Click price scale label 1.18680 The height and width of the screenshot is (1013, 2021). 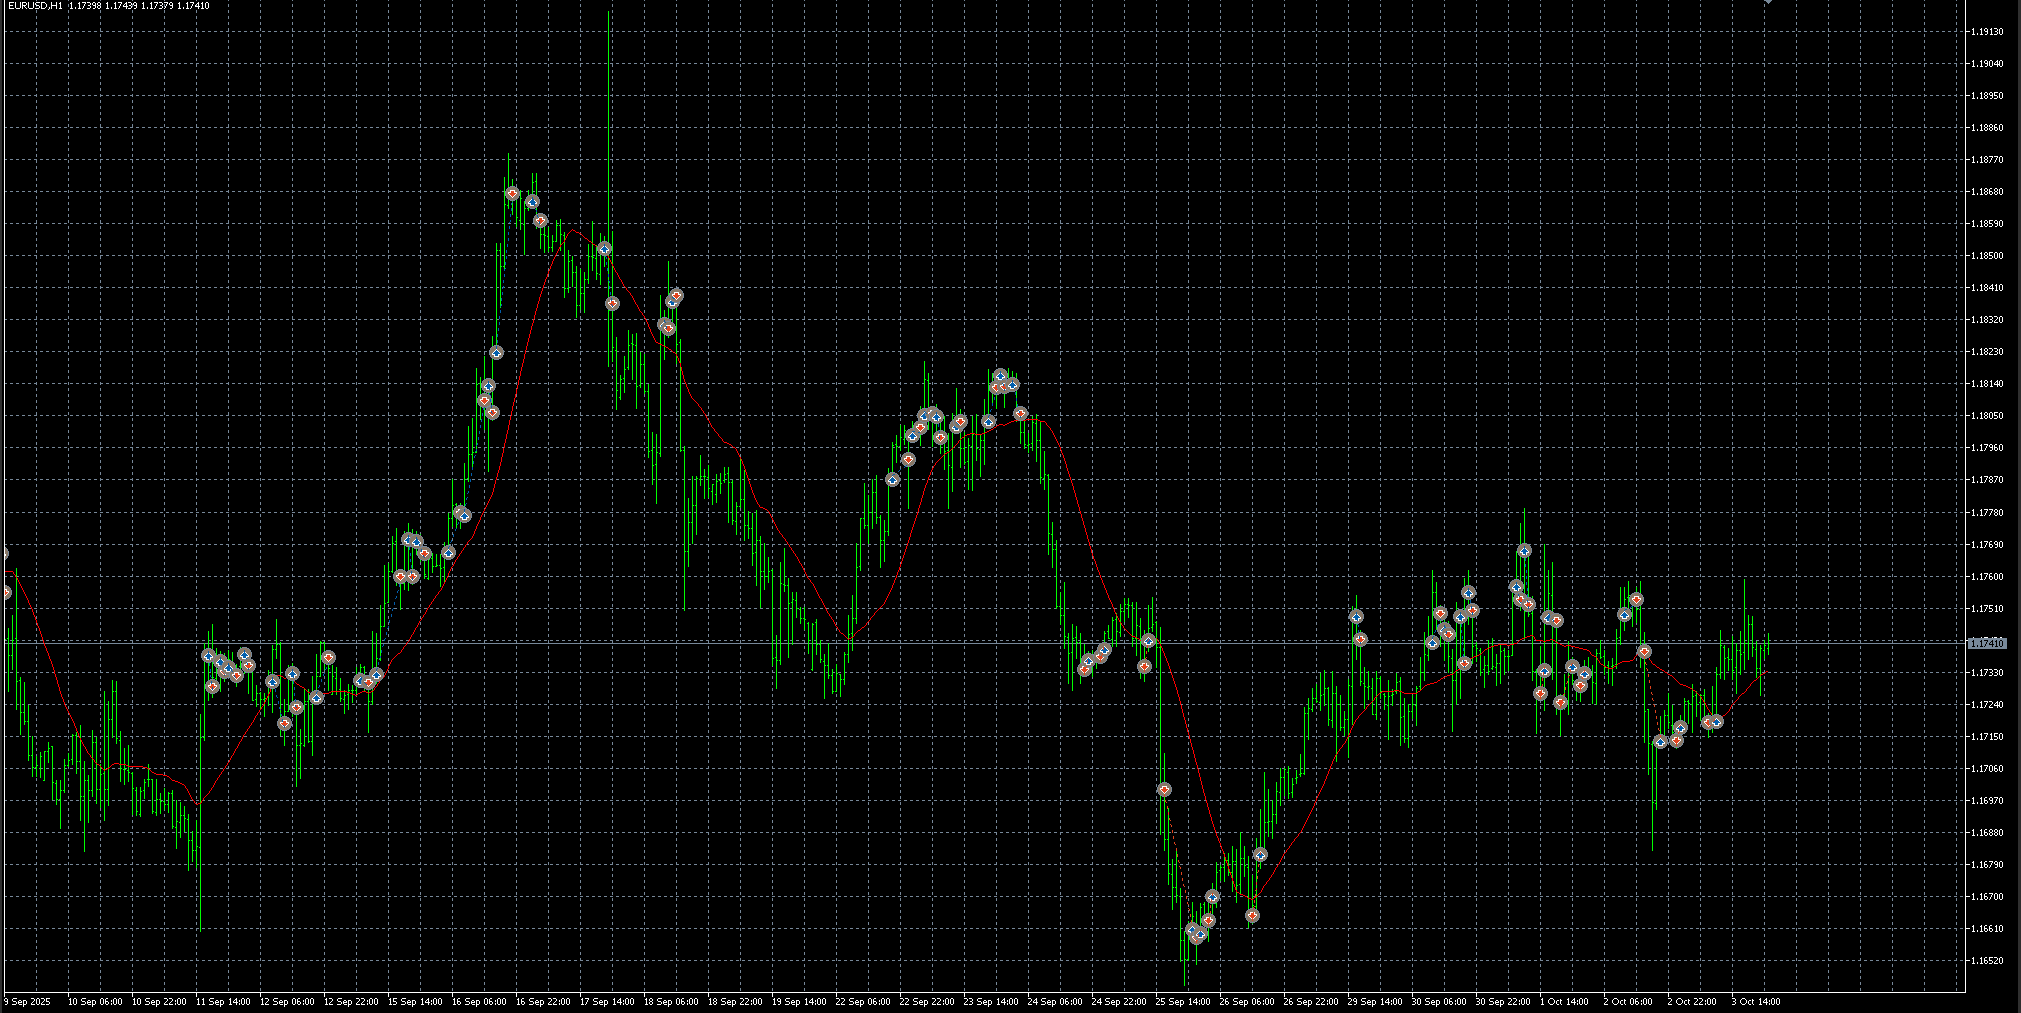pos(1987,192)
